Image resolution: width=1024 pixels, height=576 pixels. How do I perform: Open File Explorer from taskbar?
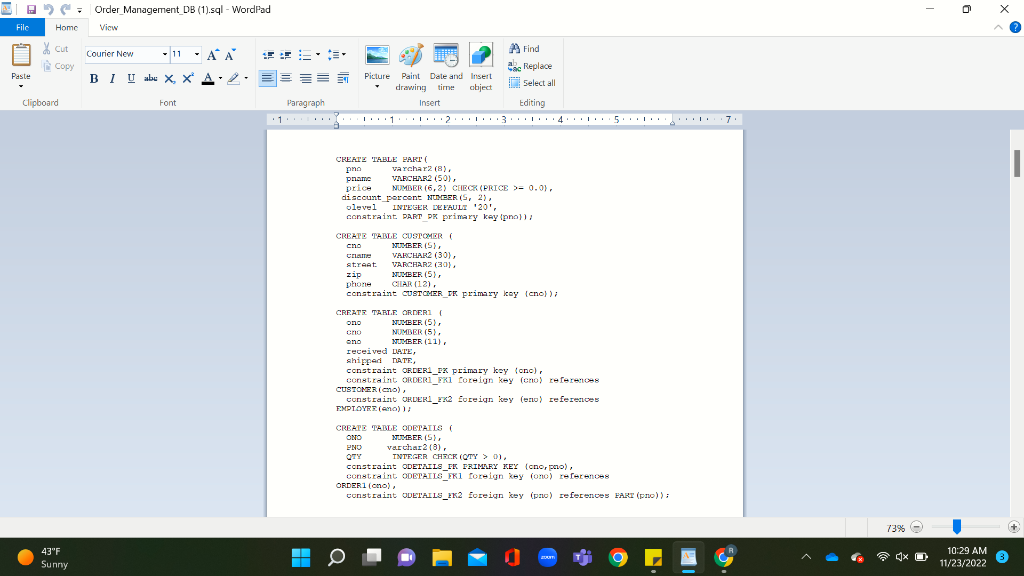coord(442,558)
